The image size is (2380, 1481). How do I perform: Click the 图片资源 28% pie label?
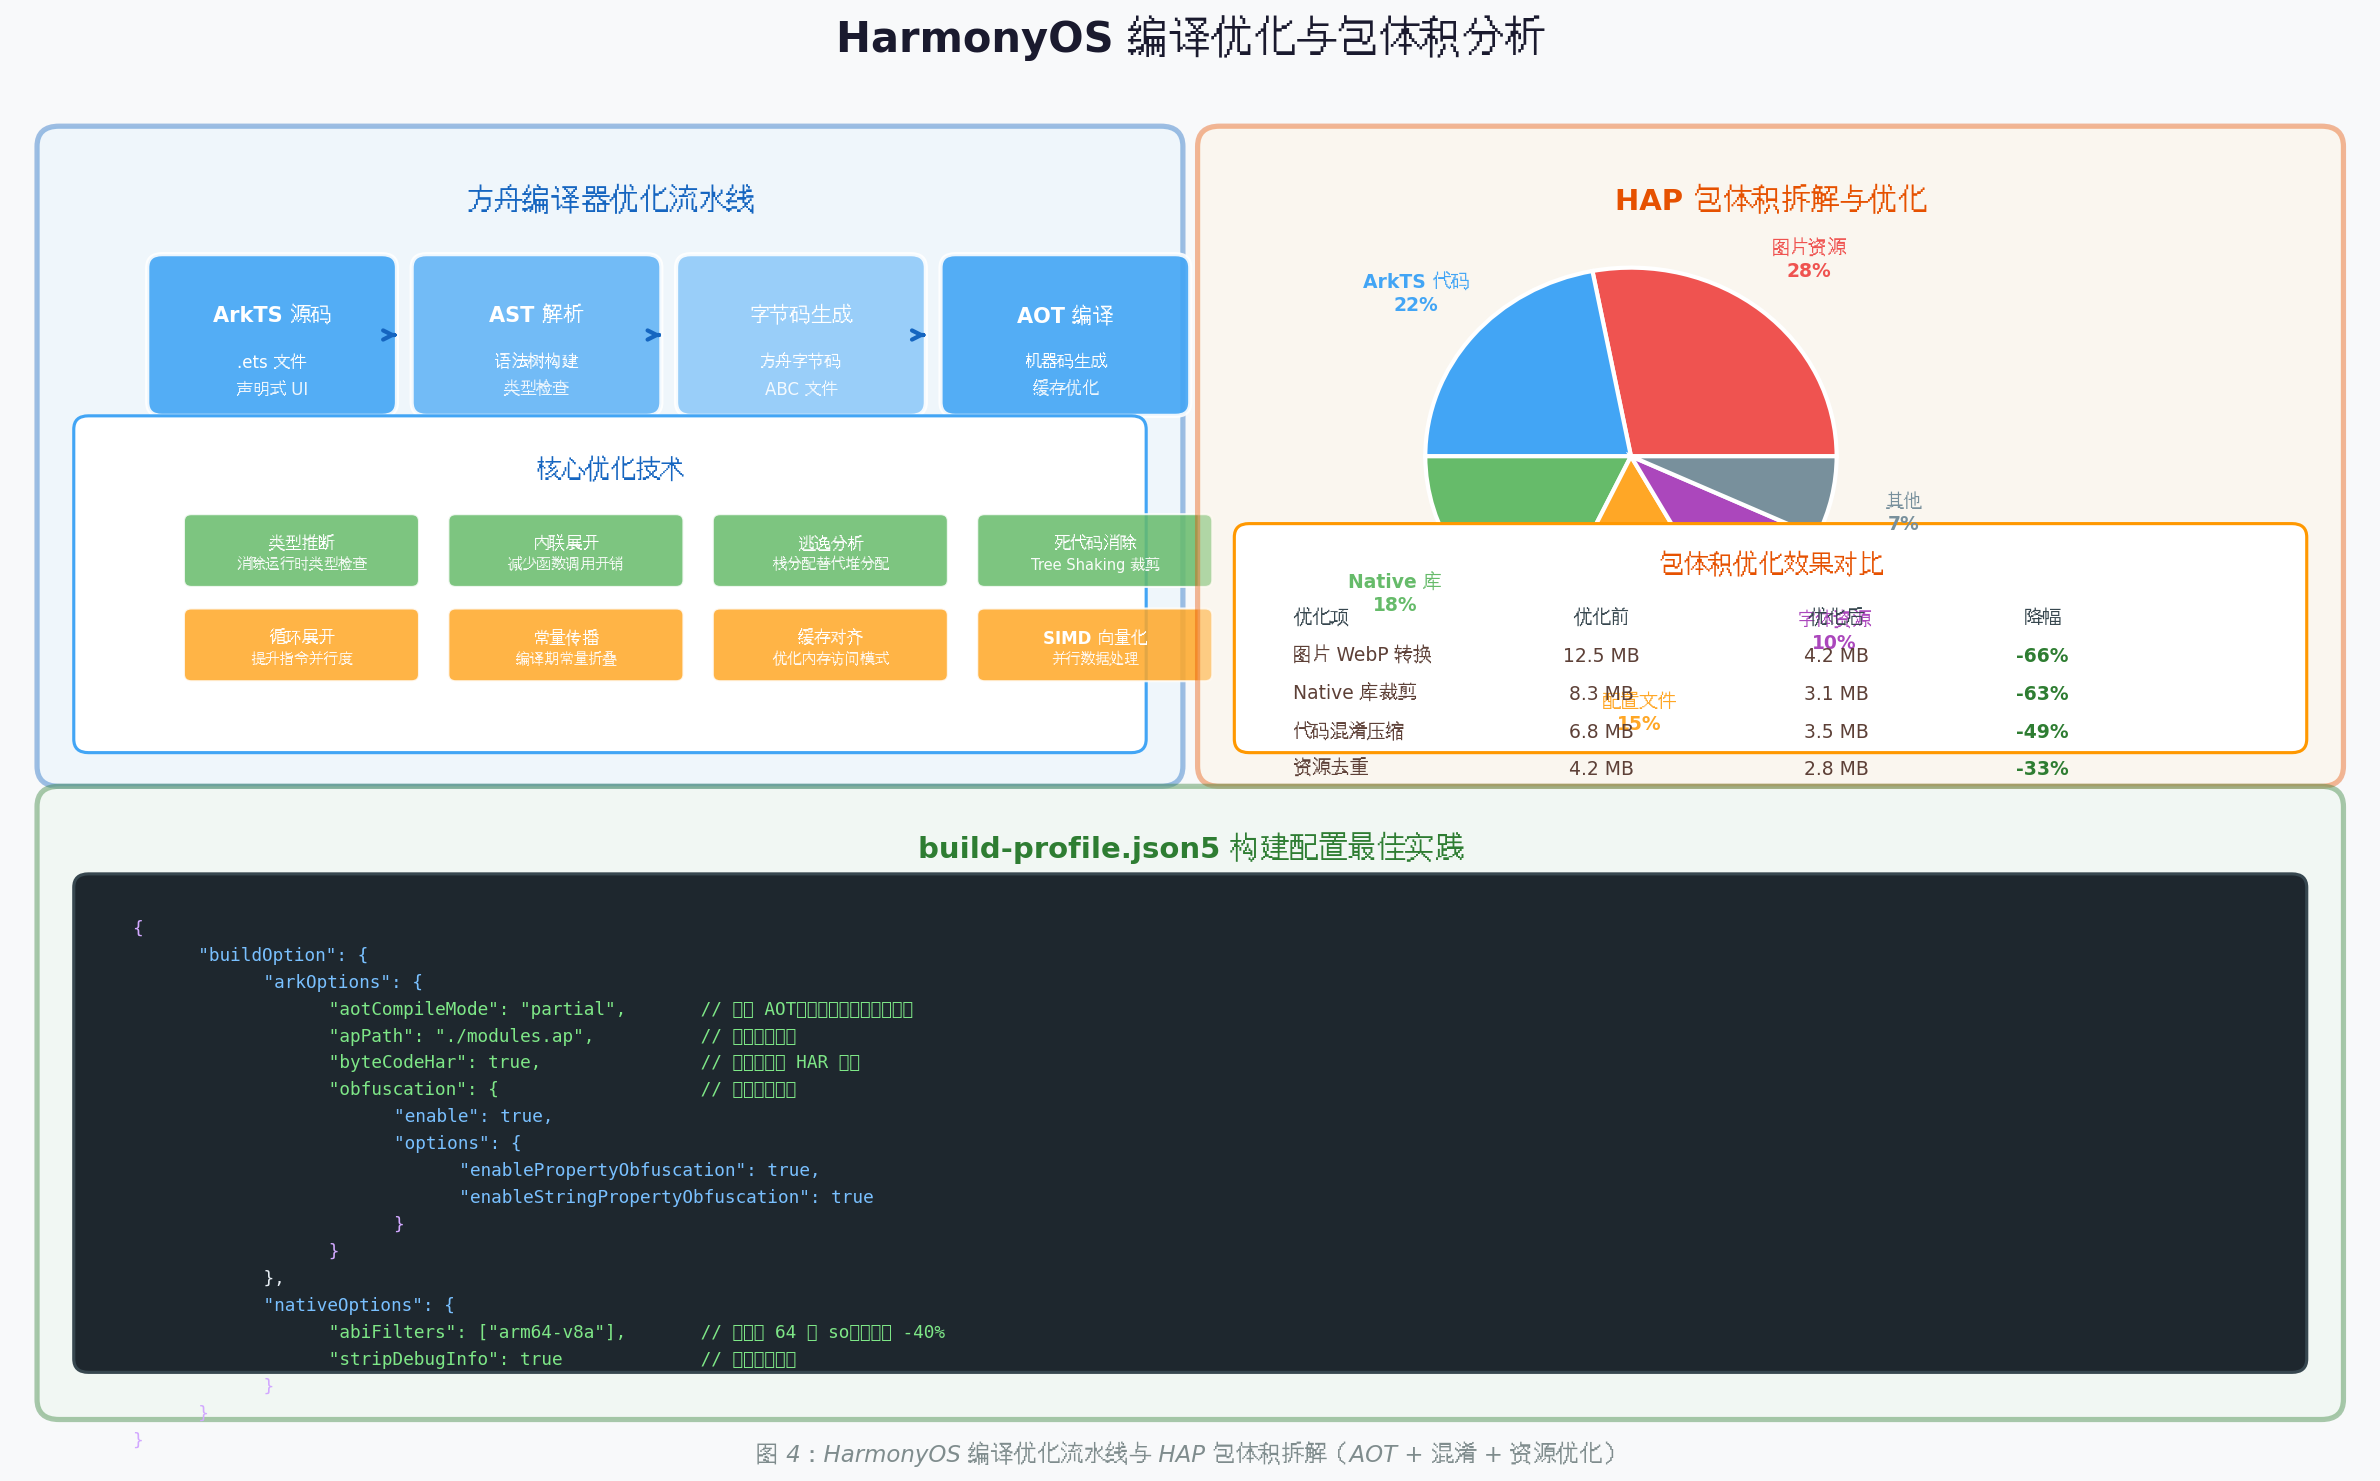[1809, 258]
